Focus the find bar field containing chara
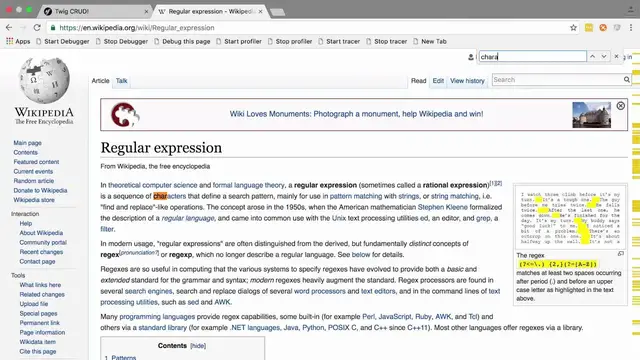 pos(533,56)
